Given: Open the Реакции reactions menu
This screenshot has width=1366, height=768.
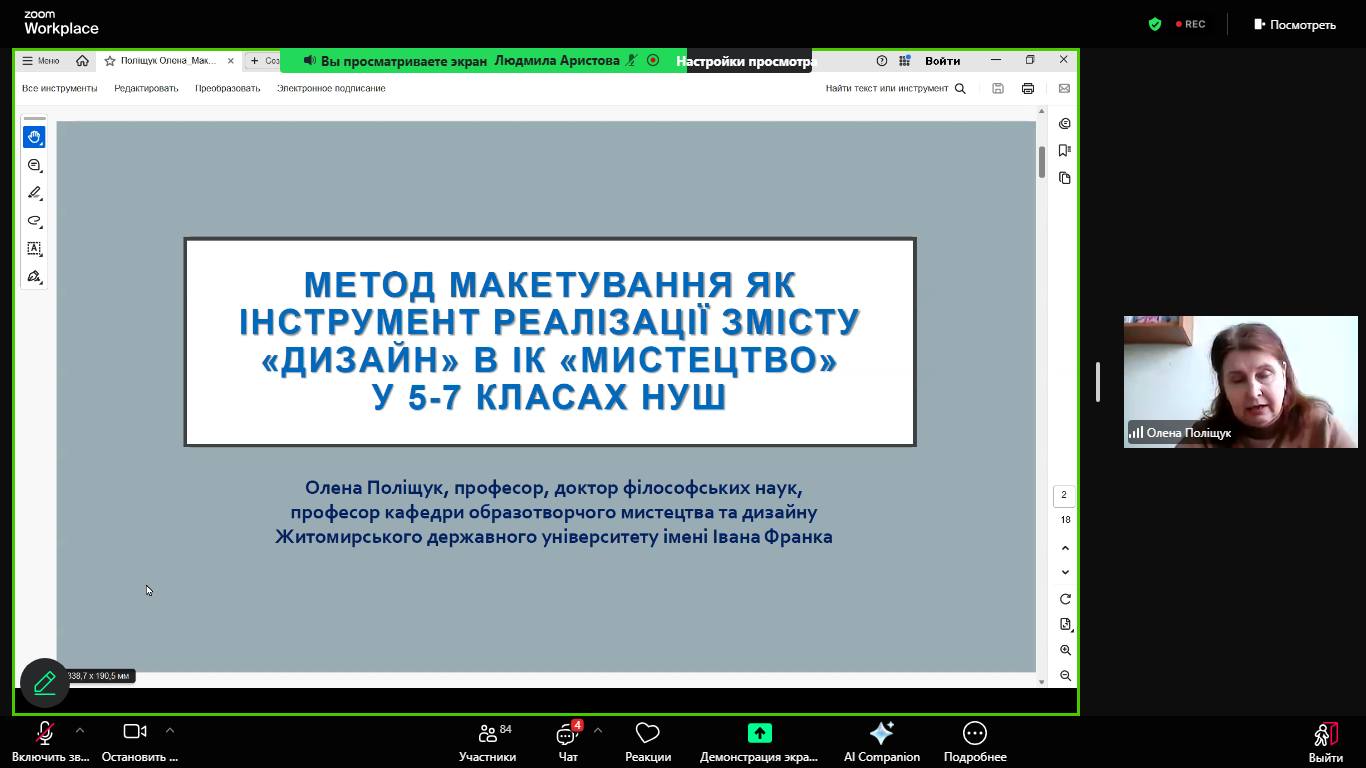Looking at the screenshot, I should click(648, 741).
